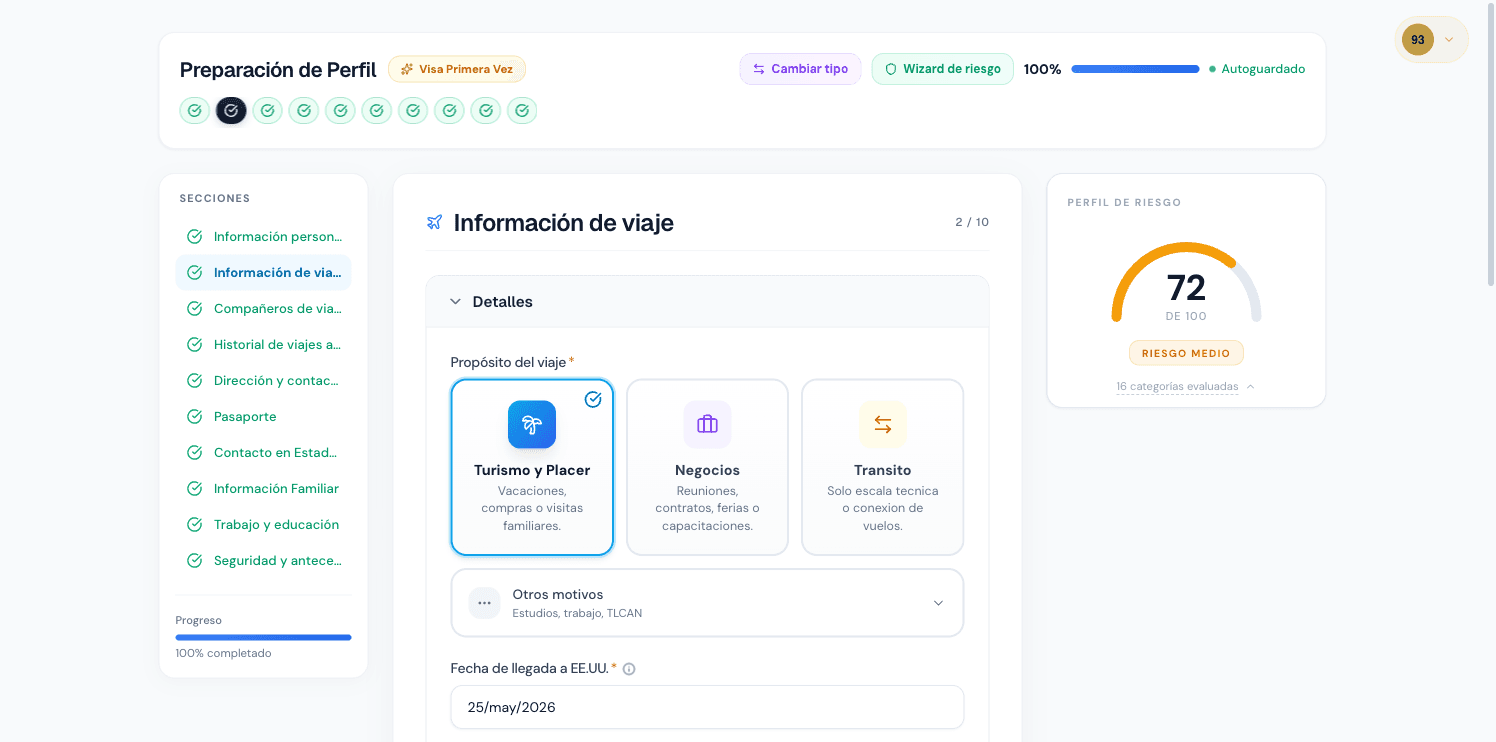Click the arrows Transito icon

882,425
